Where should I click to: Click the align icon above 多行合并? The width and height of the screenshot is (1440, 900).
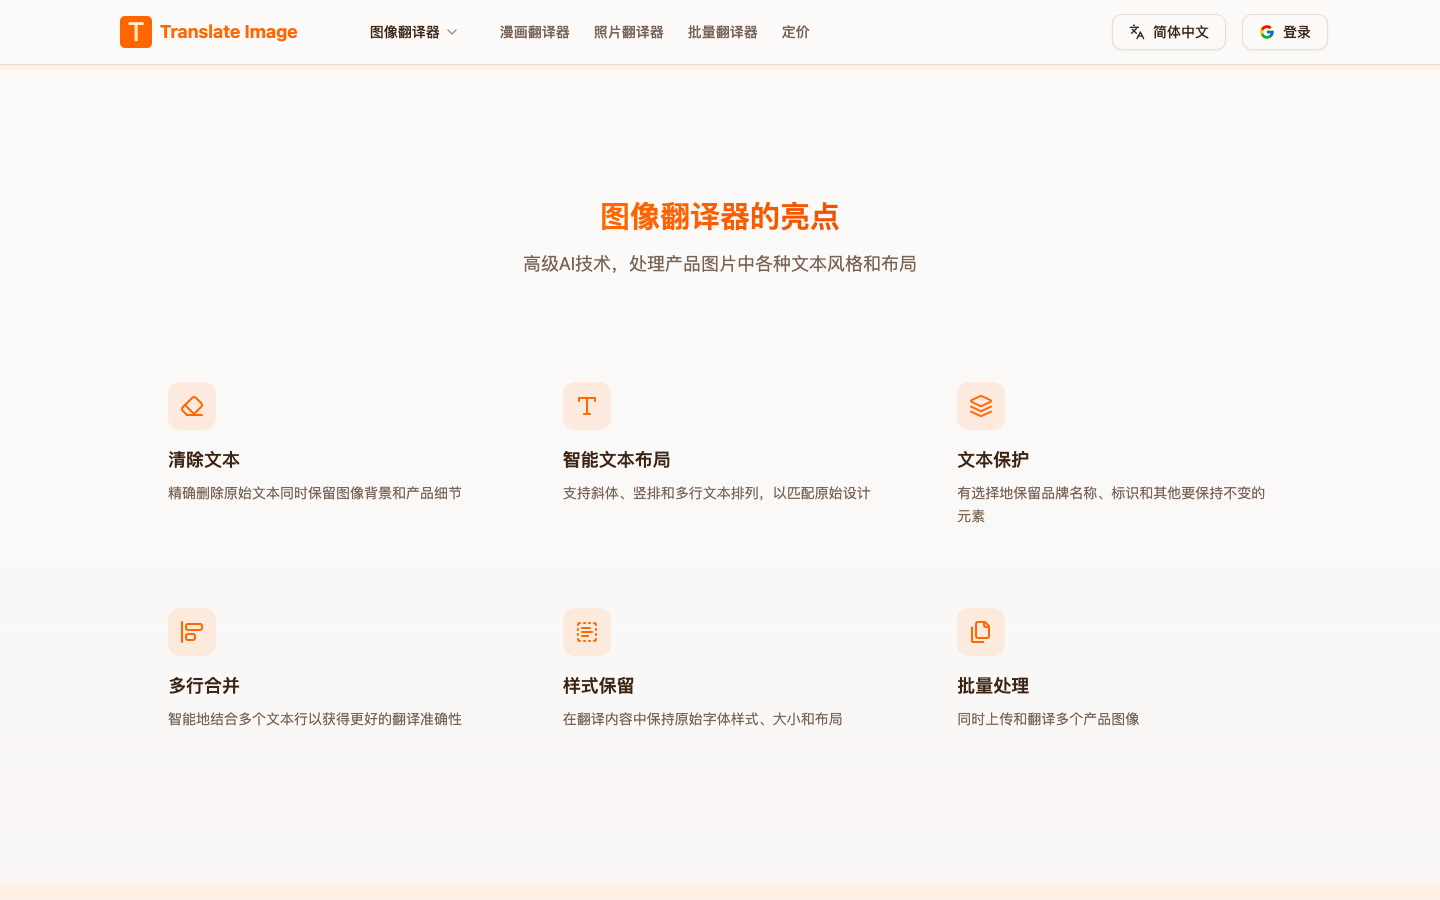[x=192, y=632]
